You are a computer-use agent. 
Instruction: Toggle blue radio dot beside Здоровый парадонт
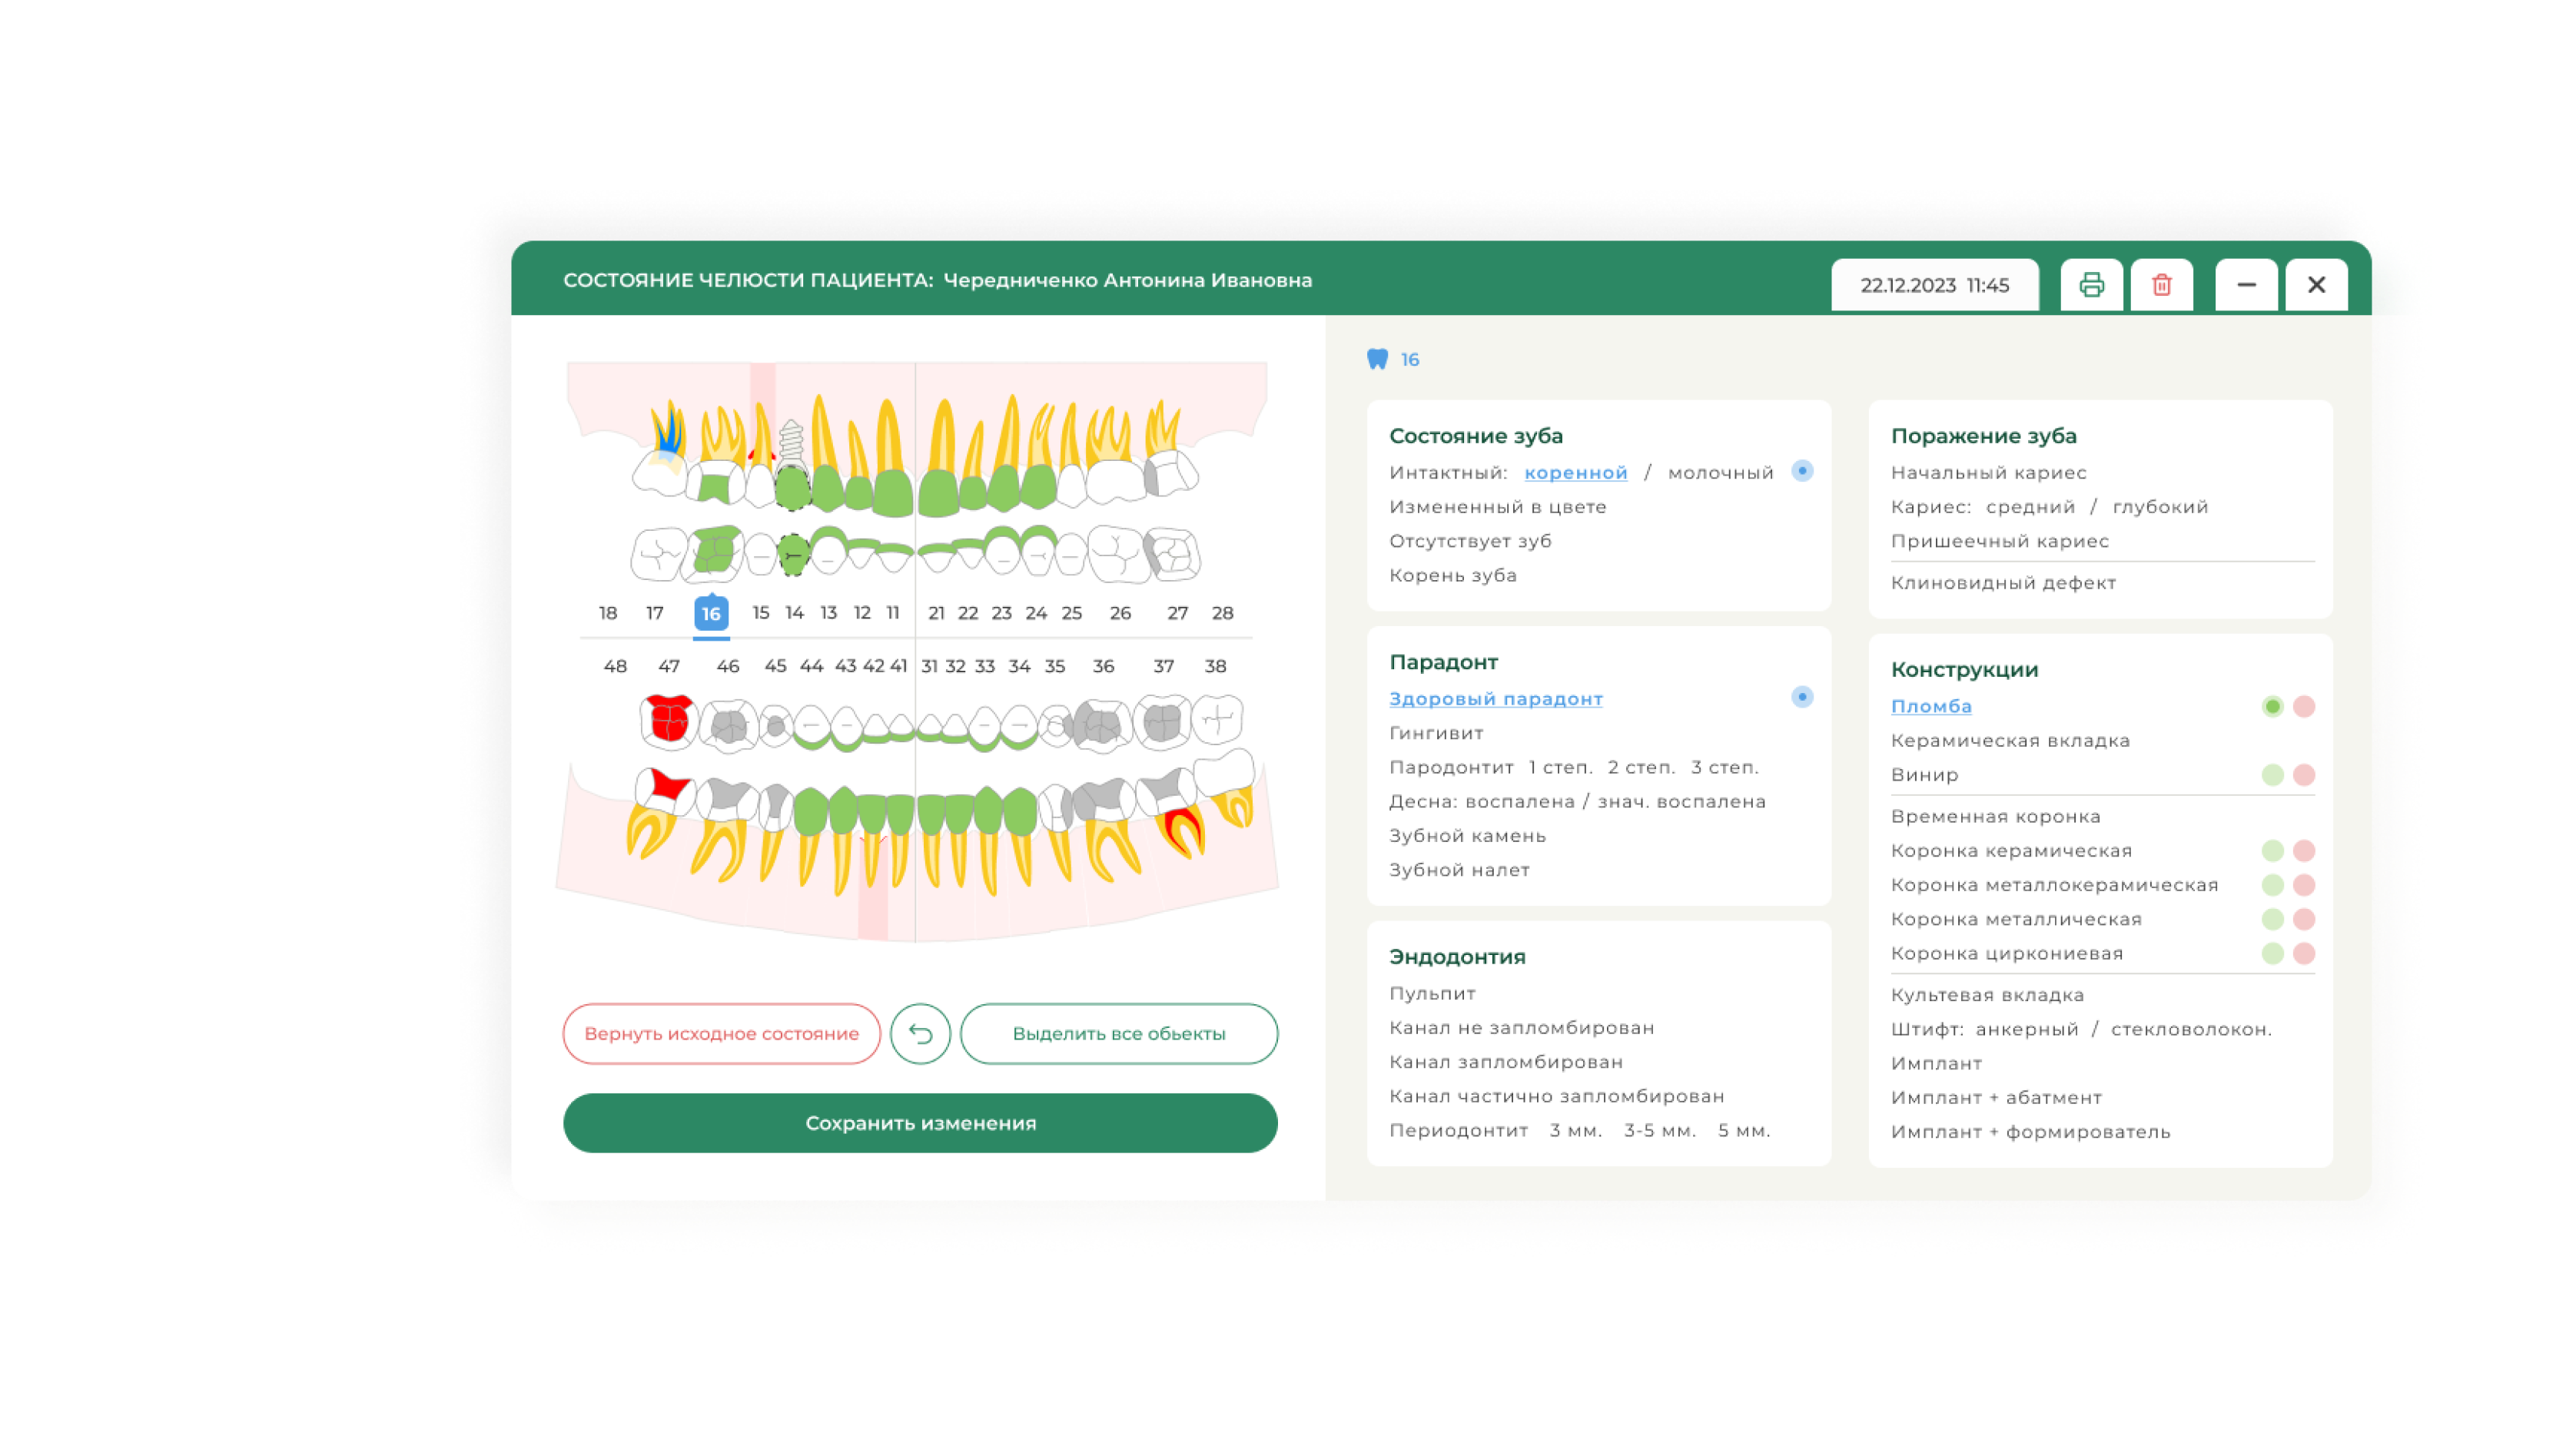[1802, 697]
